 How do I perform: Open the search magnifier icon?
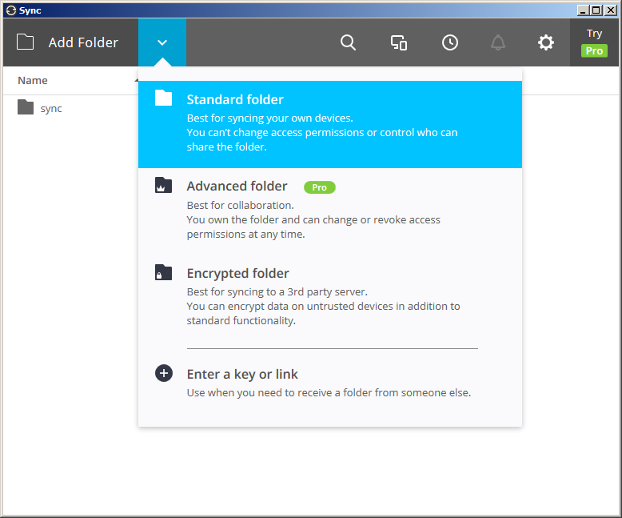tap(348, 42)
